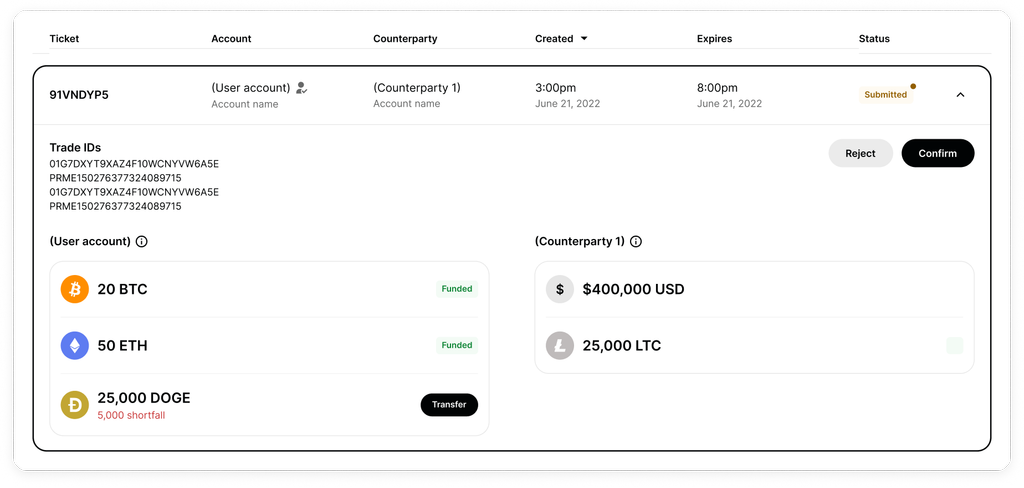Sort by Created column dropdown arrow

click(584, 39)
